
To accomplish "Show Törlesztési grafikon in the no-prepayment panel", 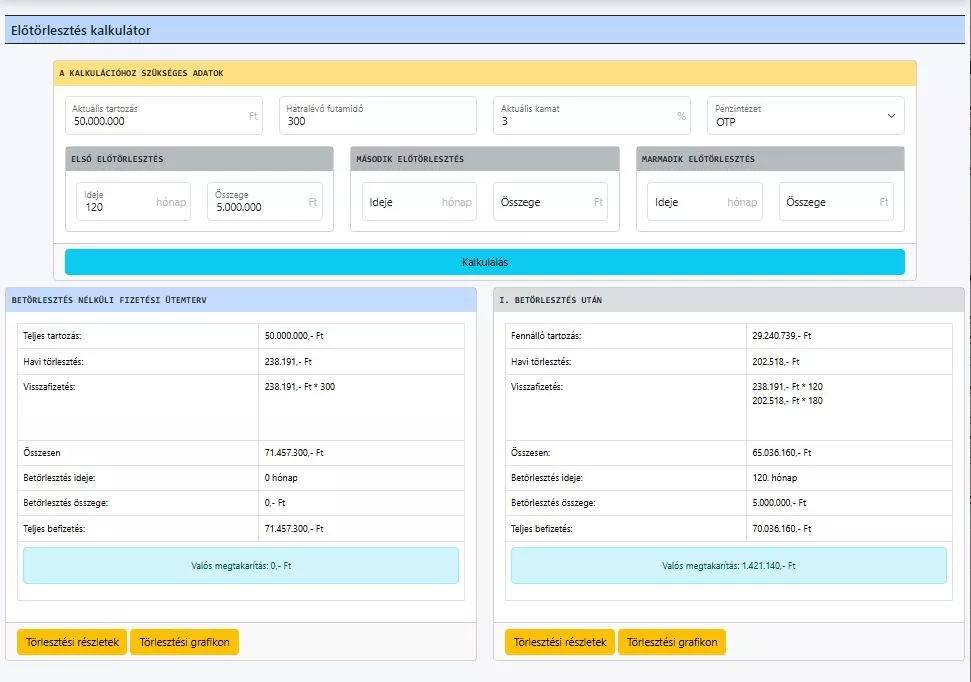I will point(185,643).
